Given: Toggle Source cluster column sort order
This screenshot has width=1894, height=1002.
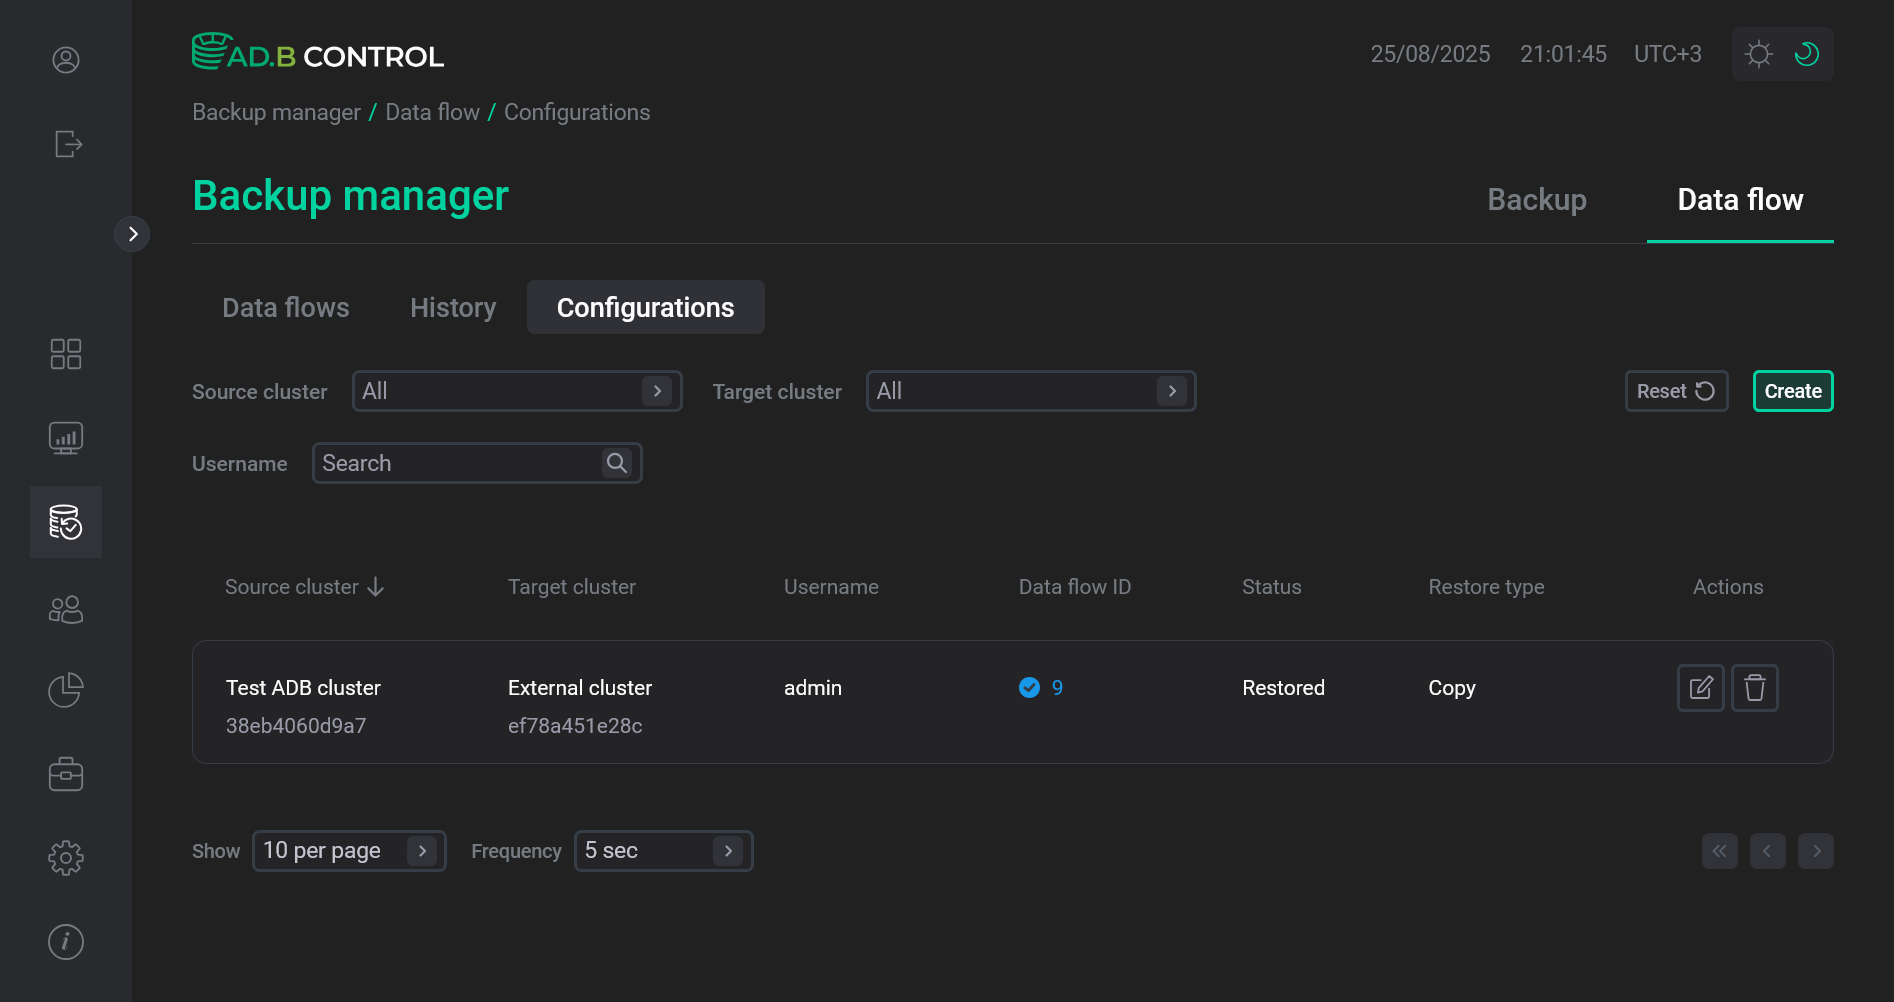Looking at the screenshot, I should pyautogui.click(x=375, y=587).
